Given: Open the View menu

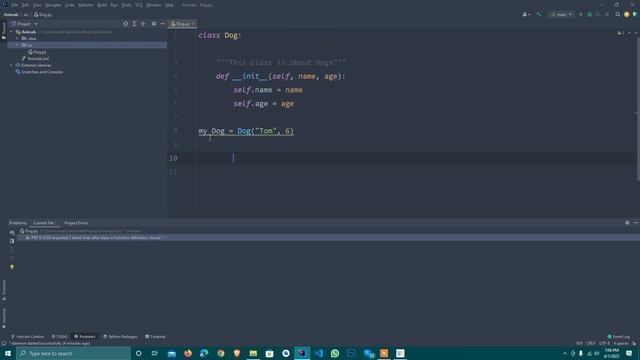Looking at the screenshot, I should pos(37,5).
